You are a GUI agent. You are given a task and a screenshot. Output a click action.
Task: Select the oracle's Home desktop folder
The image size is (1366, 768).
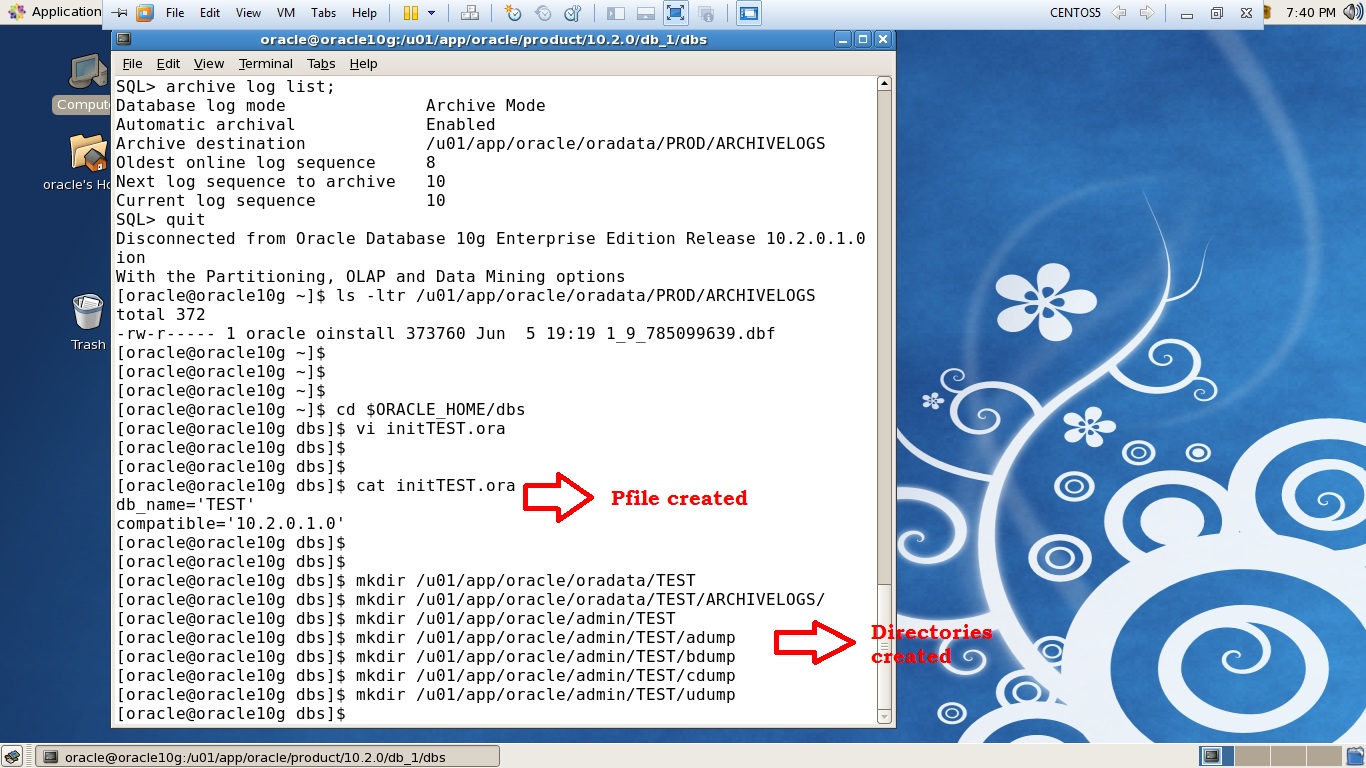coord(88,162)
